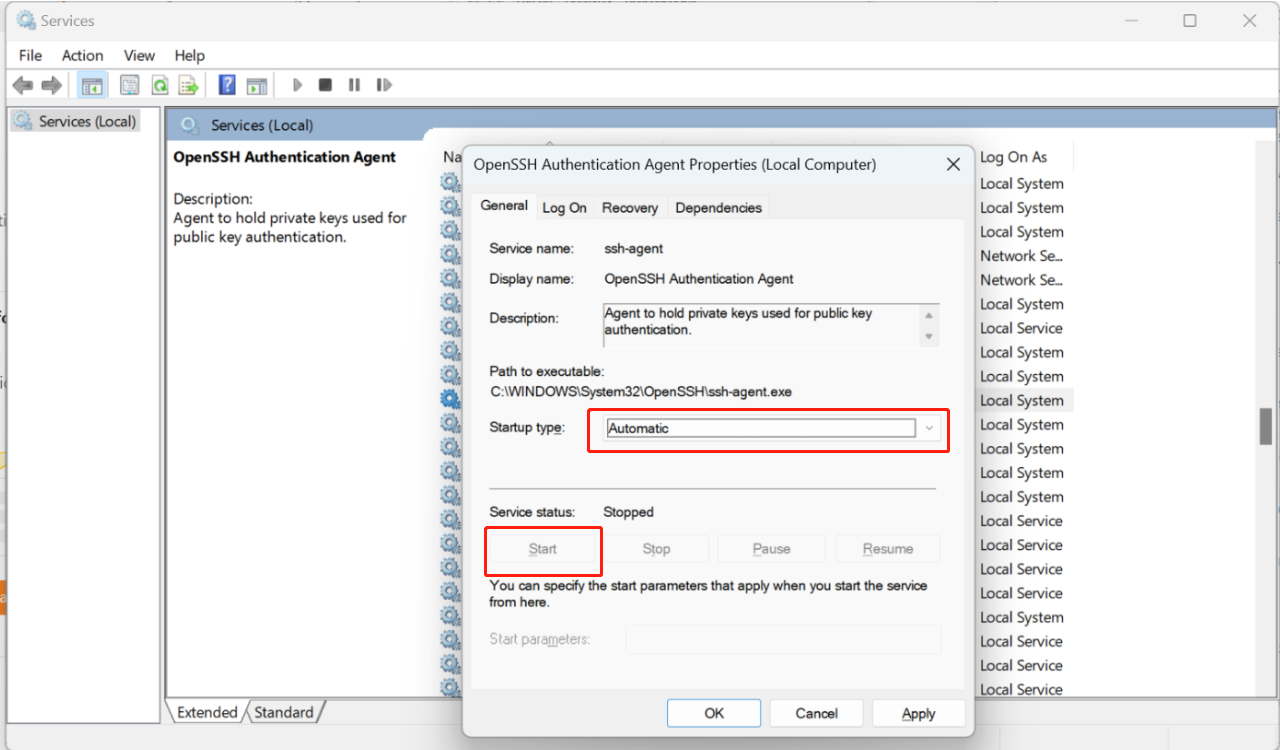This screenshot has width=1280, height=750.
Task: Close the OpenSSH Properties dialog with X
Action: (x=953, y=164)
